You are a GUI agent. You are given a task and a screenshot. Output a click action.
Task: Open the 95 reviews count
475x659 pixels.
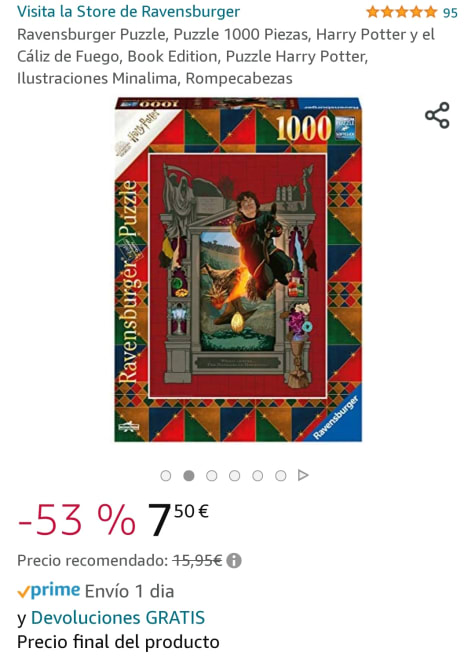pos(450,13)
